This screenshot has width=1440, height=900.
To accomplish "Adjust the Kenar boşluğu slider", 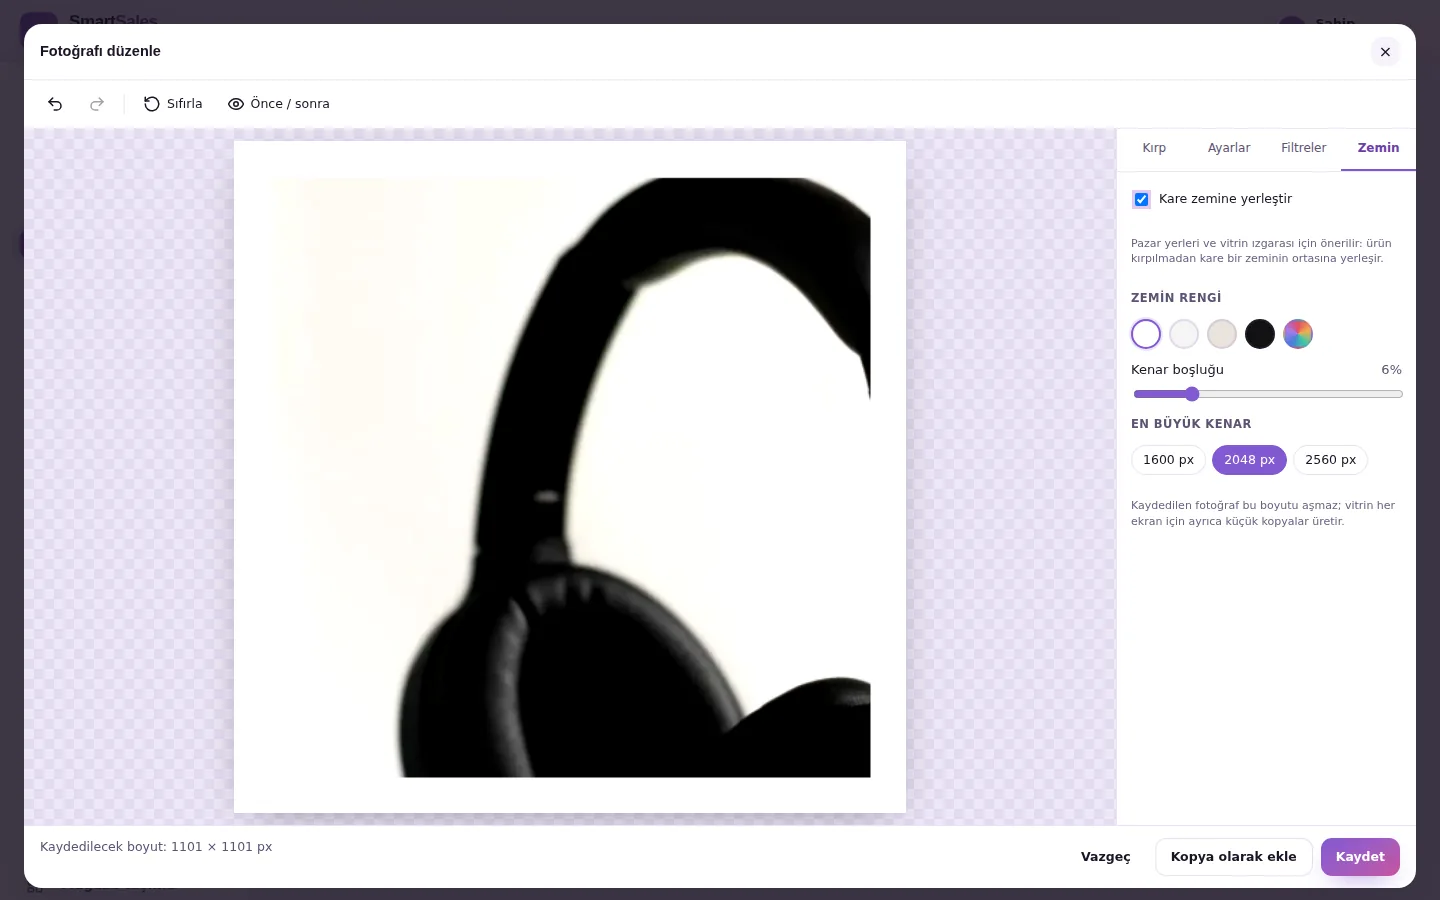I will coord(1267,394).
